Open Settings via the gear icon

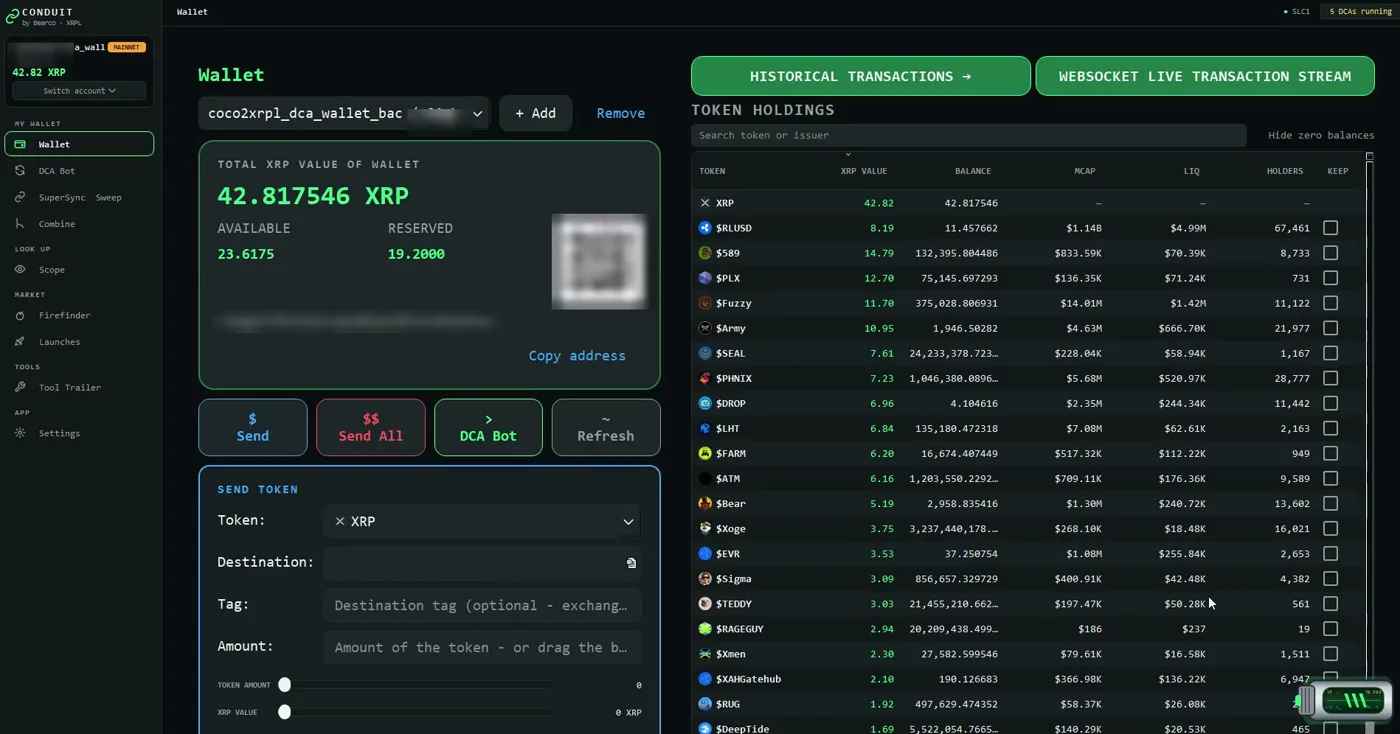tap(20, 433)
